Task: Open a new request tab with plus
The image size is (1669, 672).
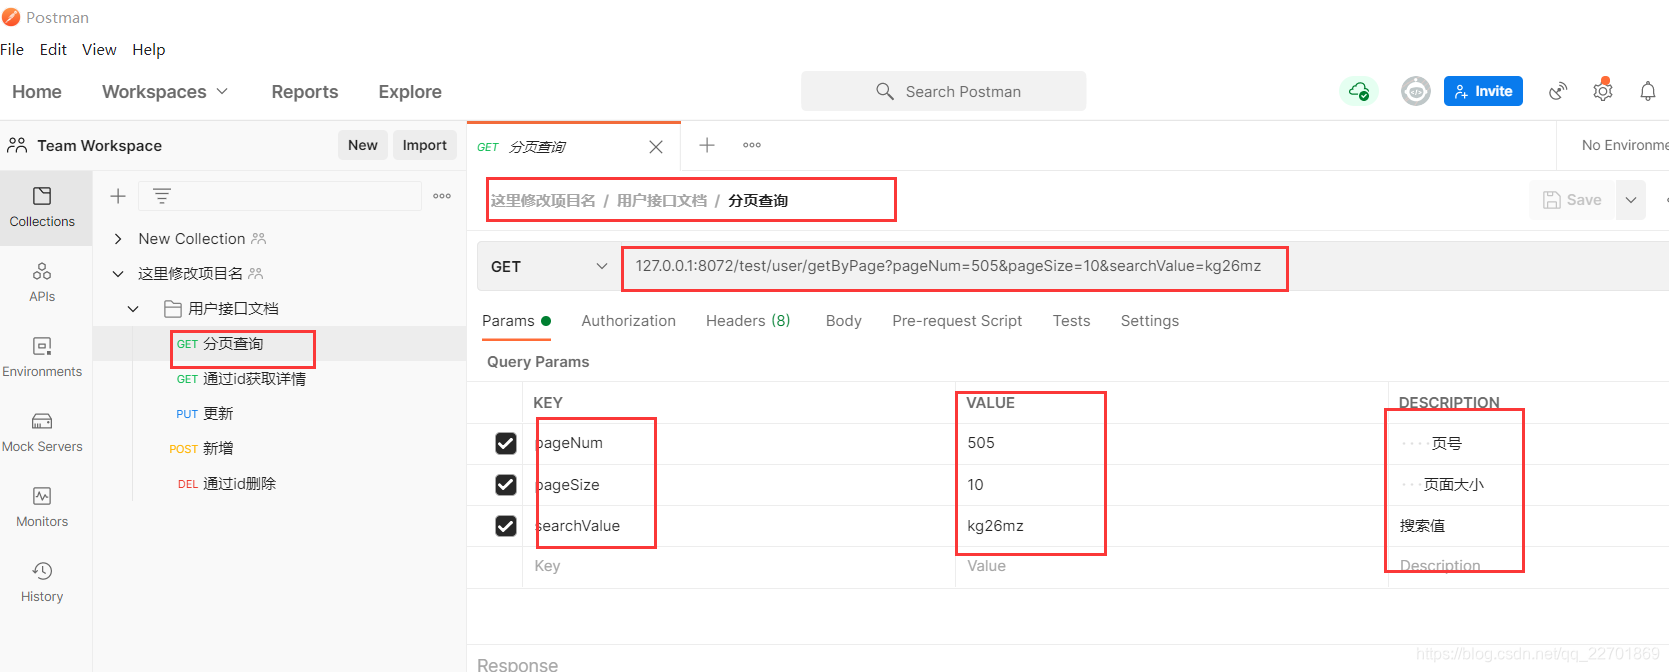Action: 707,145
